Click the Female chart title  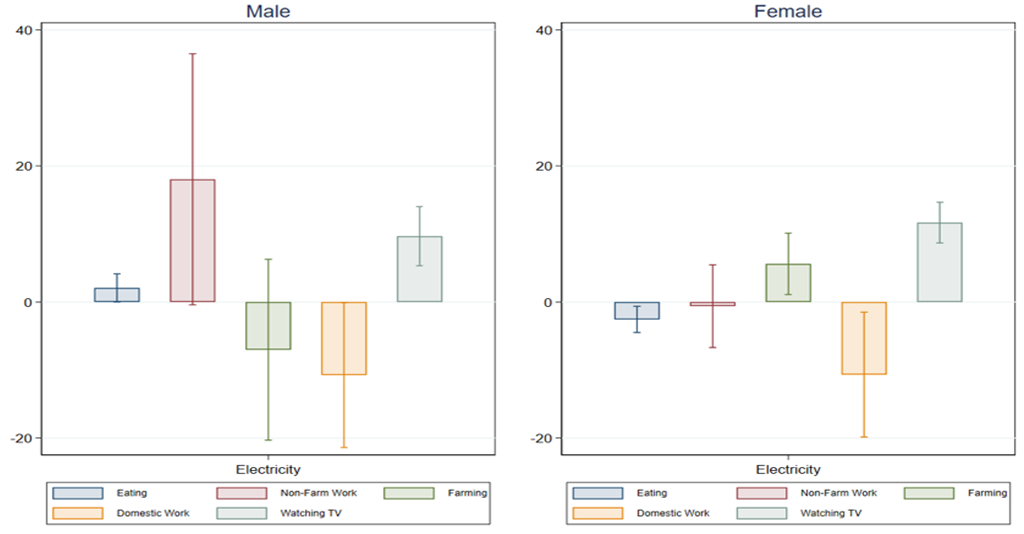788,12
